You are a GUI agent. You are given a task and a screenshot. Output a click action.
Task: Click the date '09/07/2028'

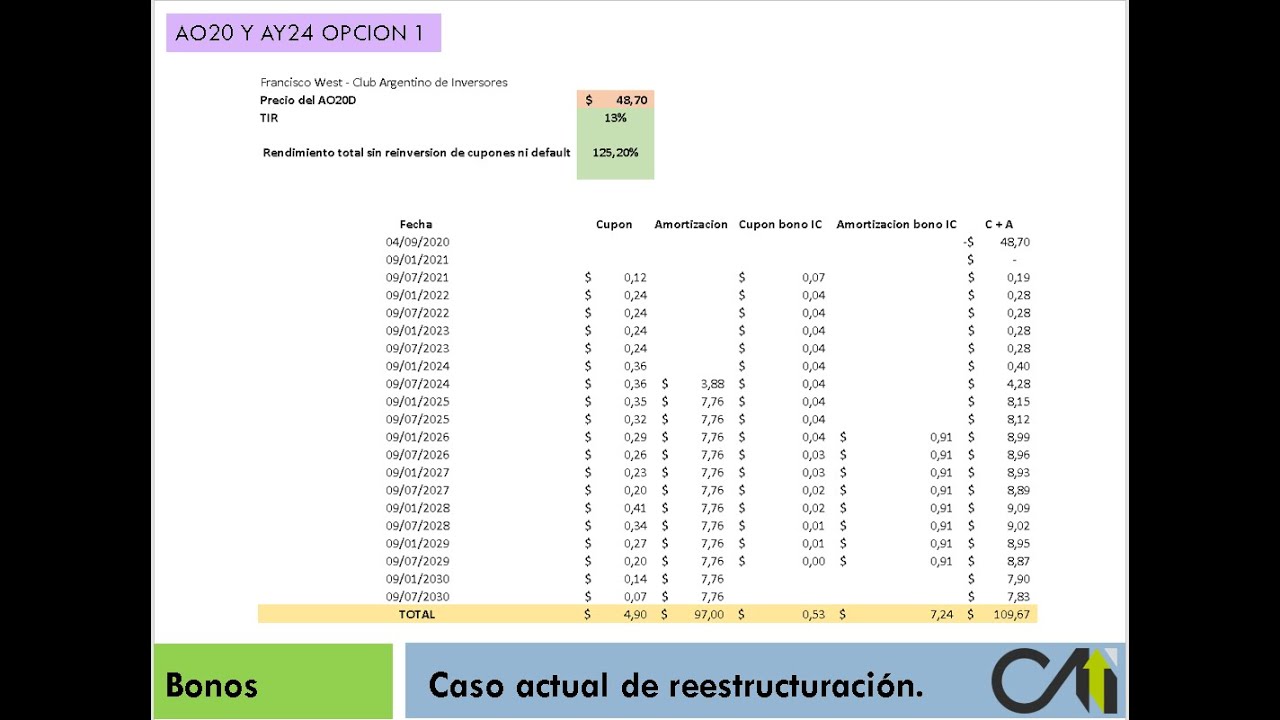coord(417,526)
